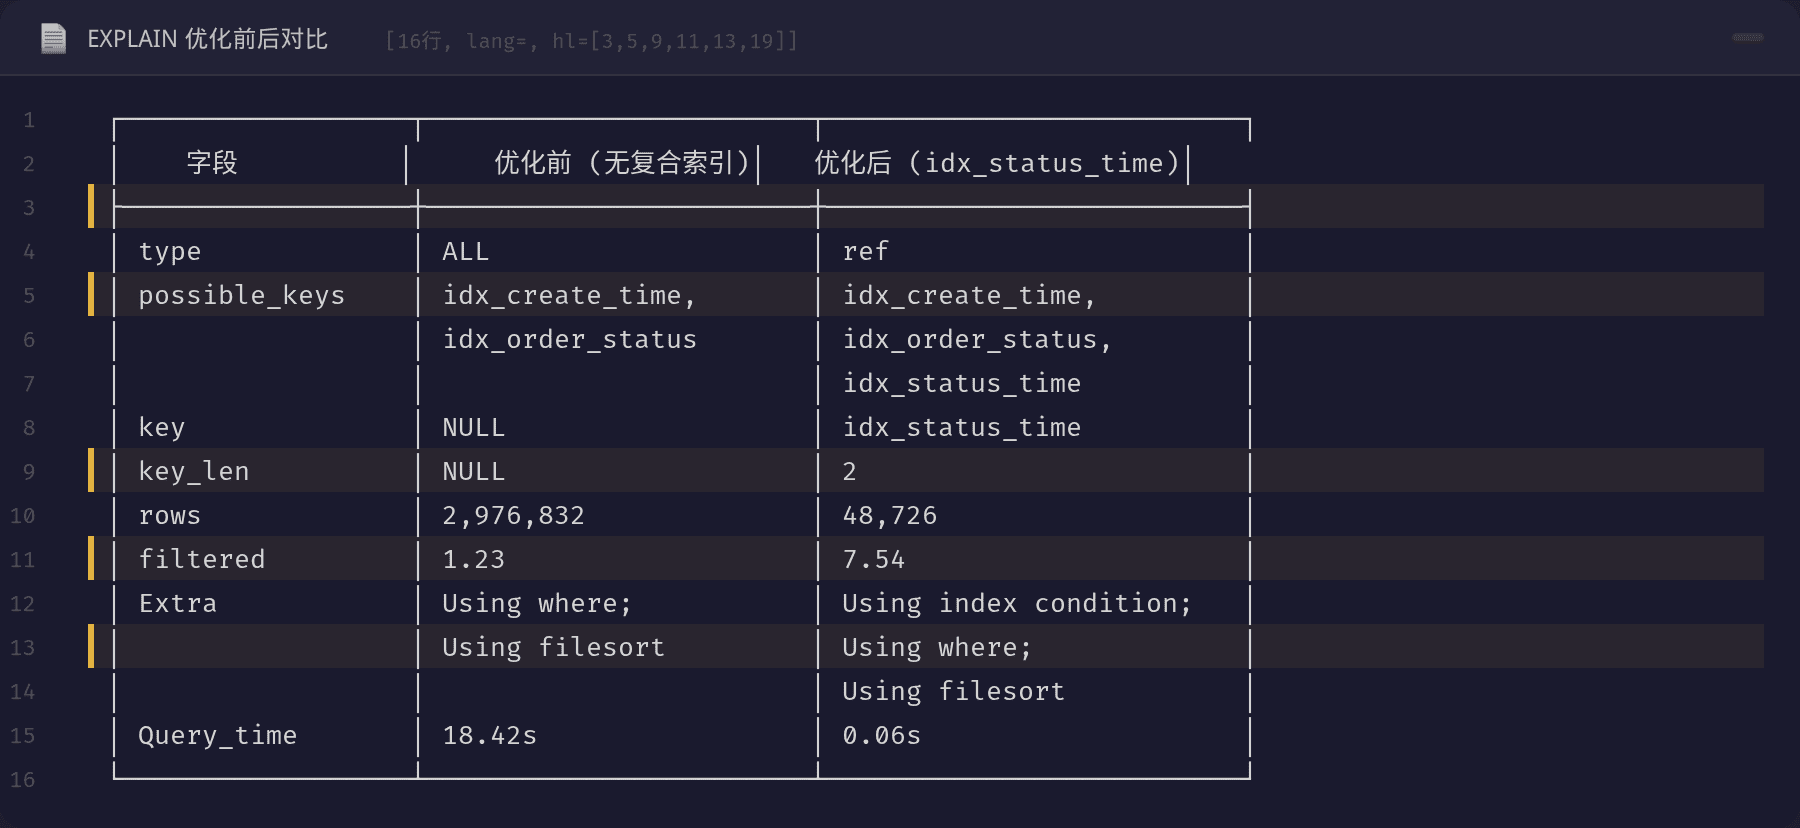Click filtered value '7.54'

click(873, 560)
